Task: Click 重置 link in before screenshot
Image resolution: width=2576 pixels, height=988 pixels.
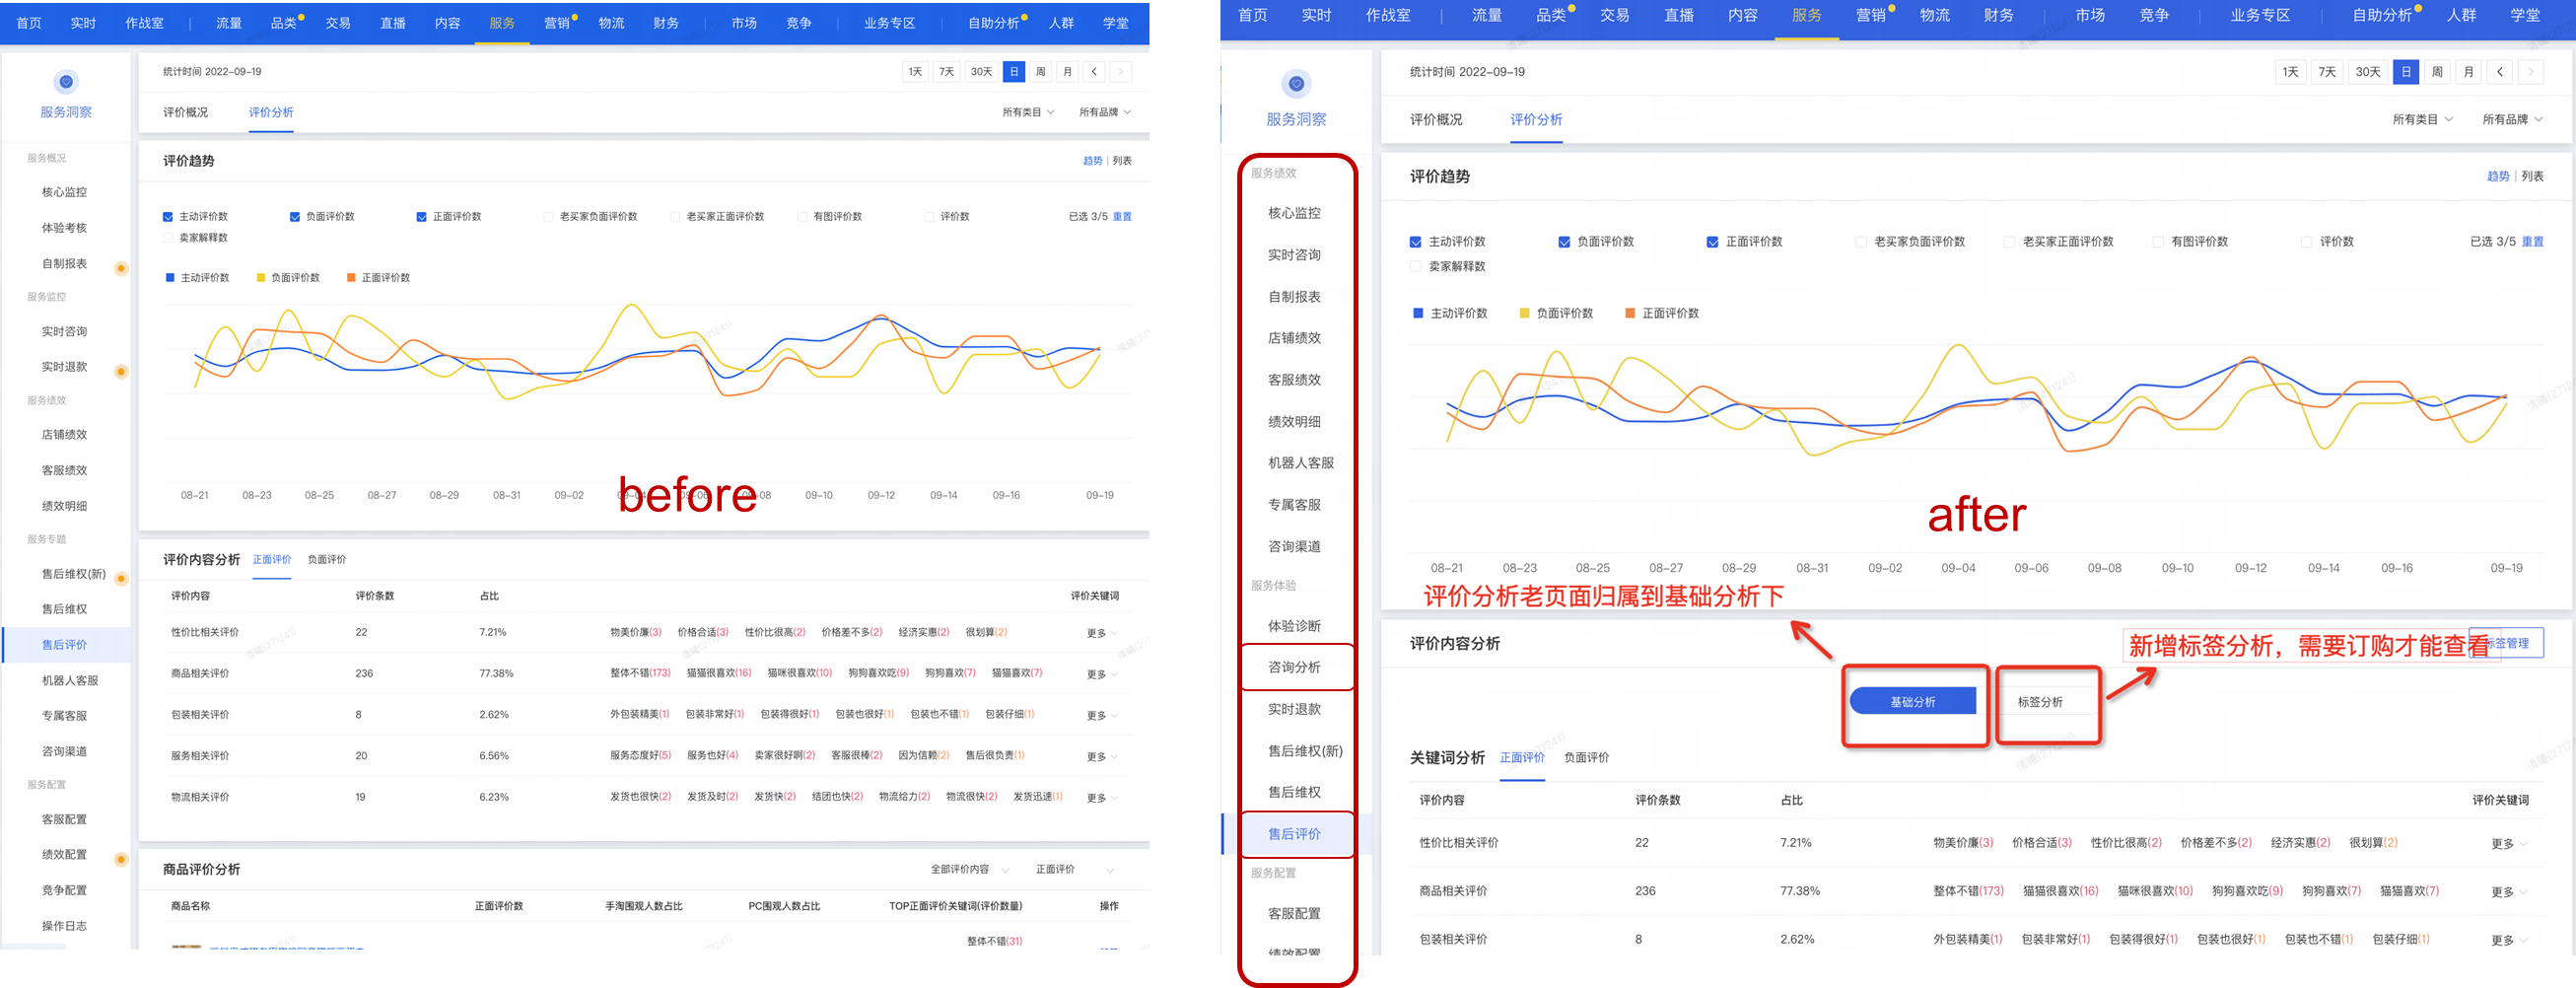Action: coord(1122,217)
